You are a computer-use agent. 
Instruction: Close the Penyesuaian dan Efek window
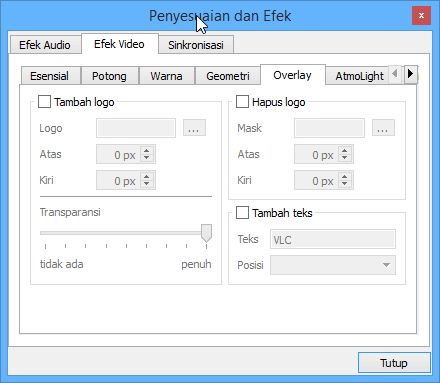pyautogui.click(x=421, y=16)
